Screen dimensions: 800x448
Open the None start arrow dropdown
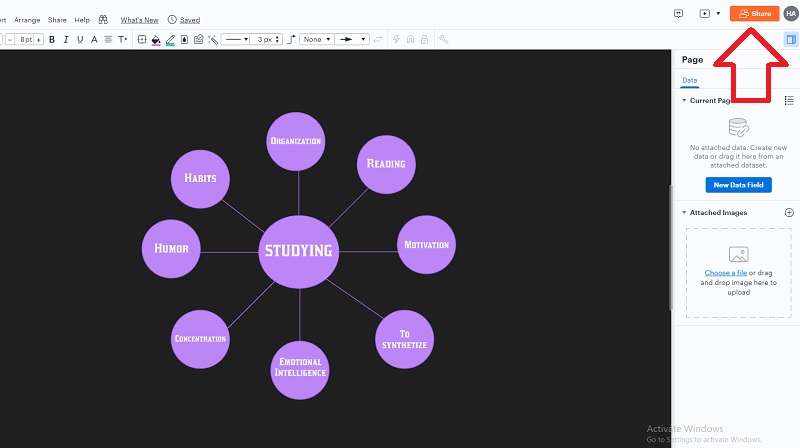click(317, 39)
